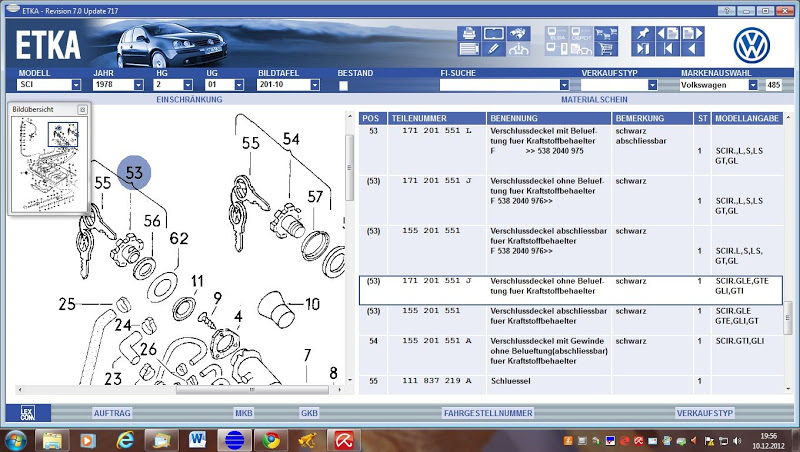Click the printer icon in the ETKA toolbar
The height and width of the screenshot is (452, 800).
coord(468,33)
